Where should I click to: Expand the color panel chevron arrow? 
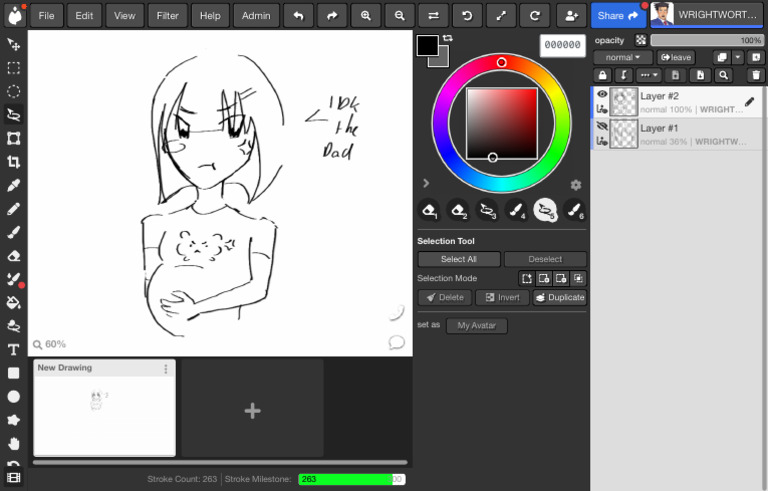pyautogui.click(x=426, y=183)
